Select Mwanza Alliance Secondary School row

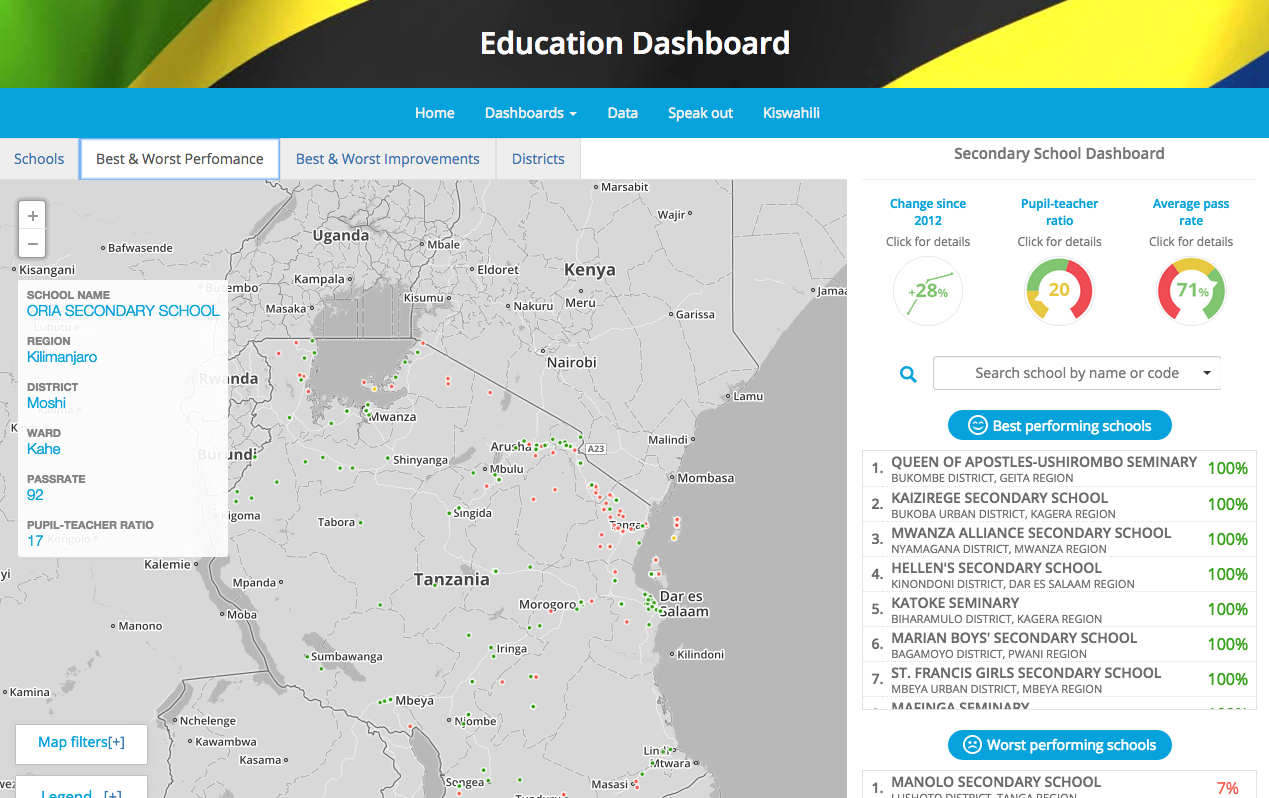[x=1060, y=540]
